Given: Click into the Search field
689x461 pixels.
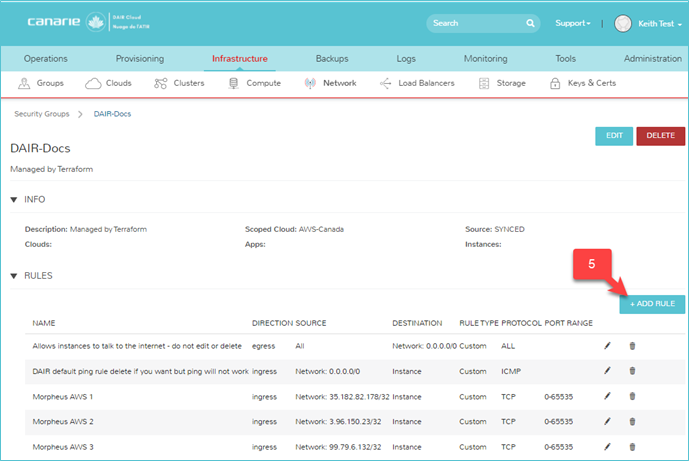Looking at the screenshot, I should click(x=490, y=23).
